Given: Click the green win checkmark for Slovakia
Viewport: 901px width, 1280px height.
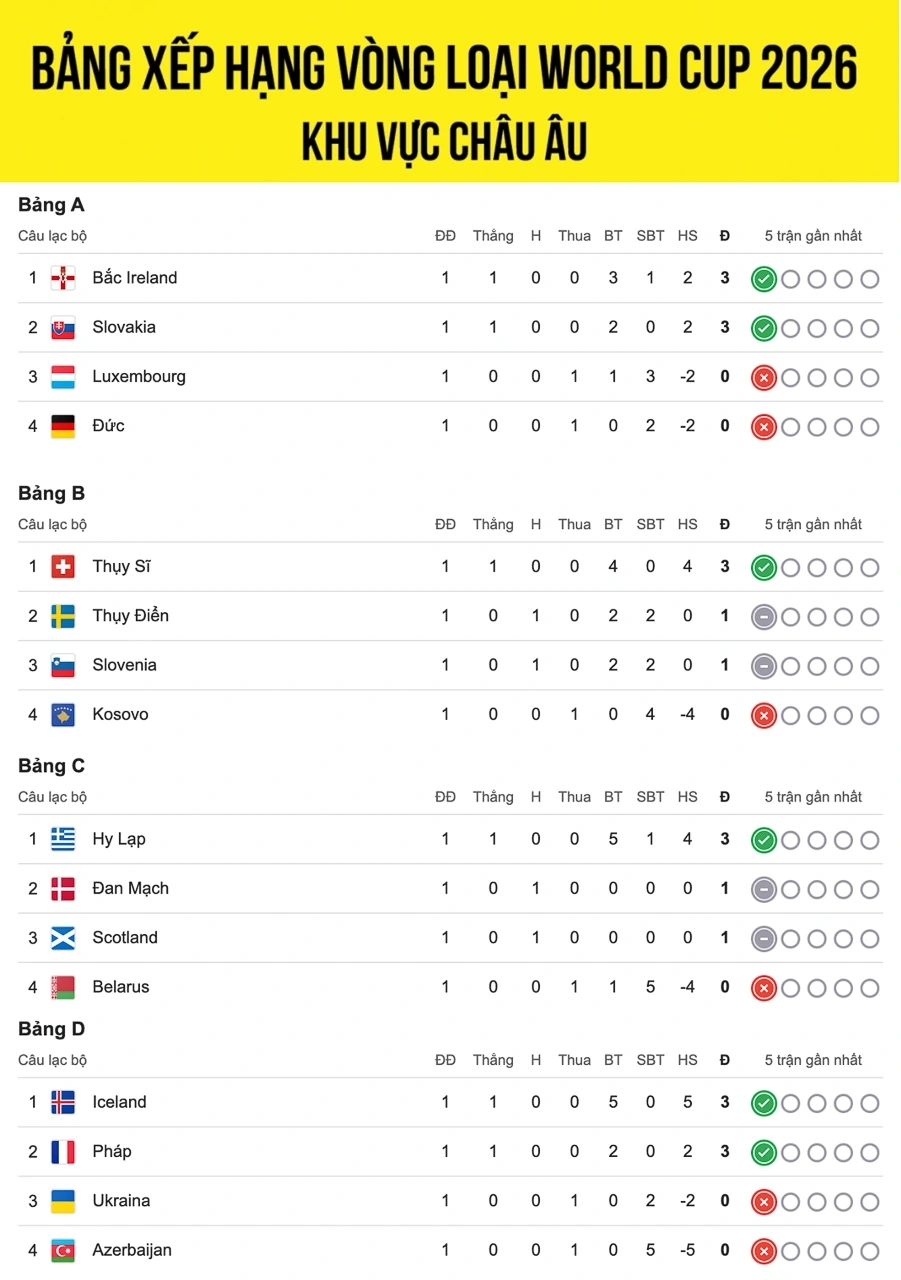Looking at the screenshot, I should click(x=764, y=328).
